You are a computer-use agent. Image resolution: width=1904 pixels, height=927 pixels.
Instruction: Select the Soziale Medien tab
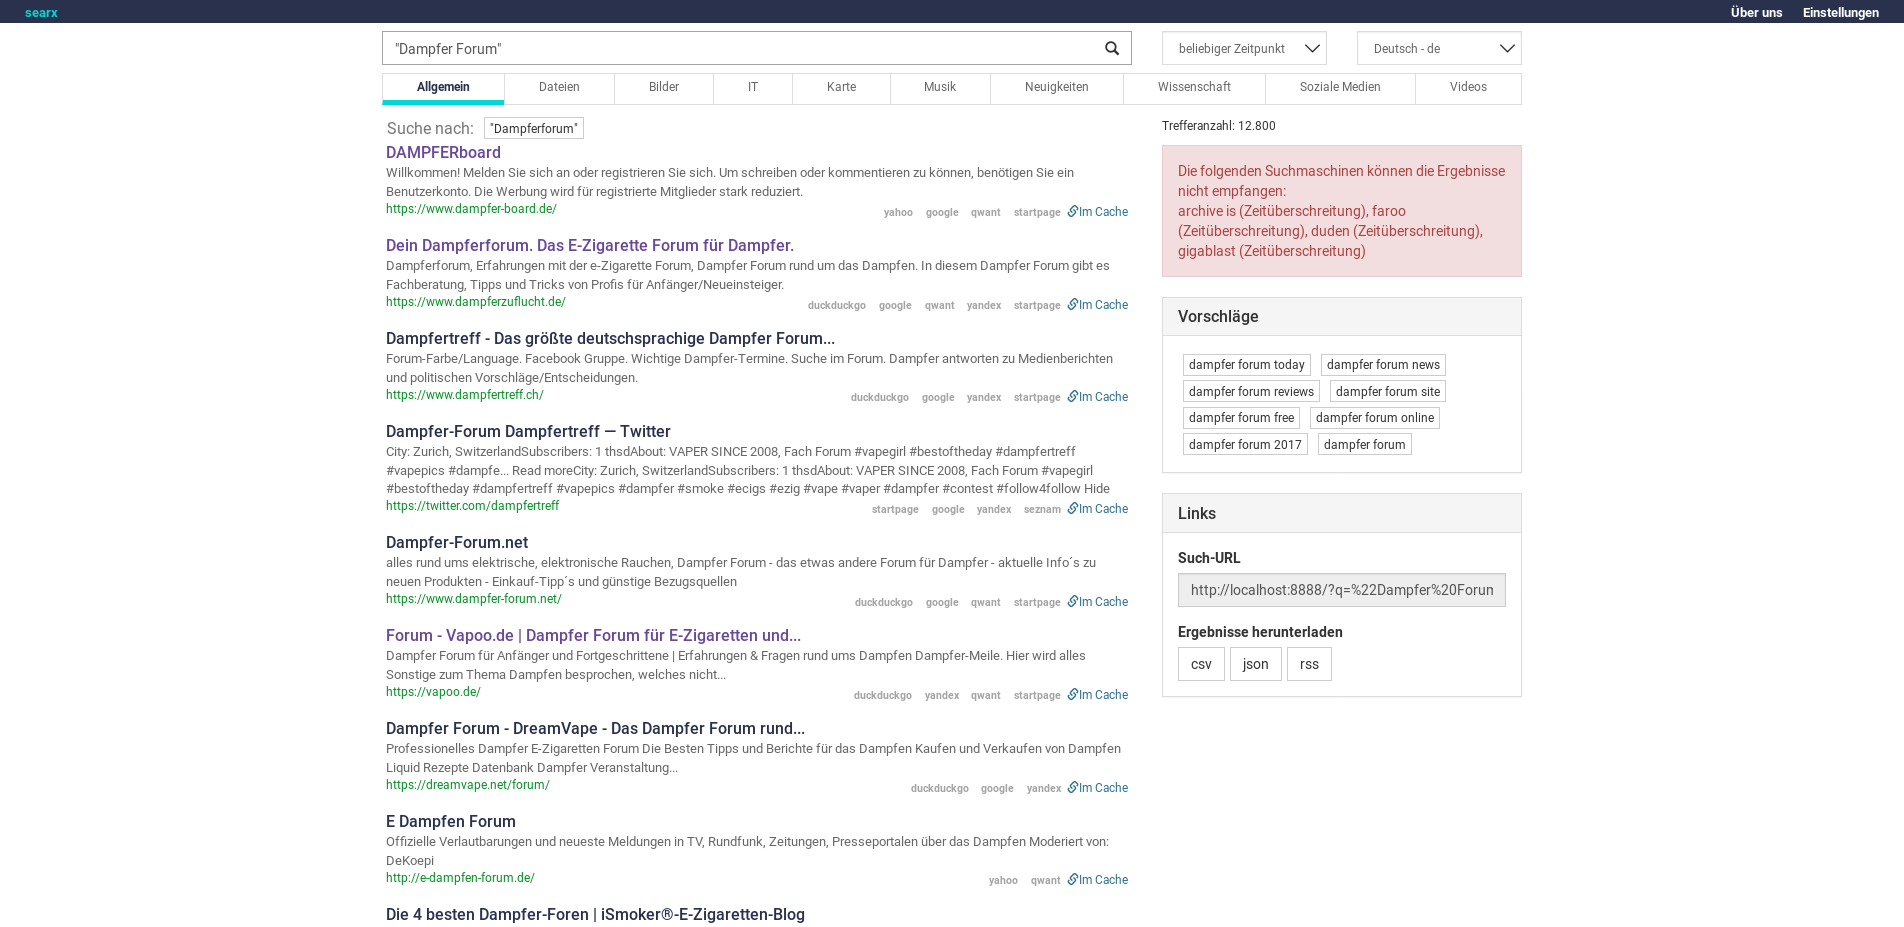tap(1339, 88)
